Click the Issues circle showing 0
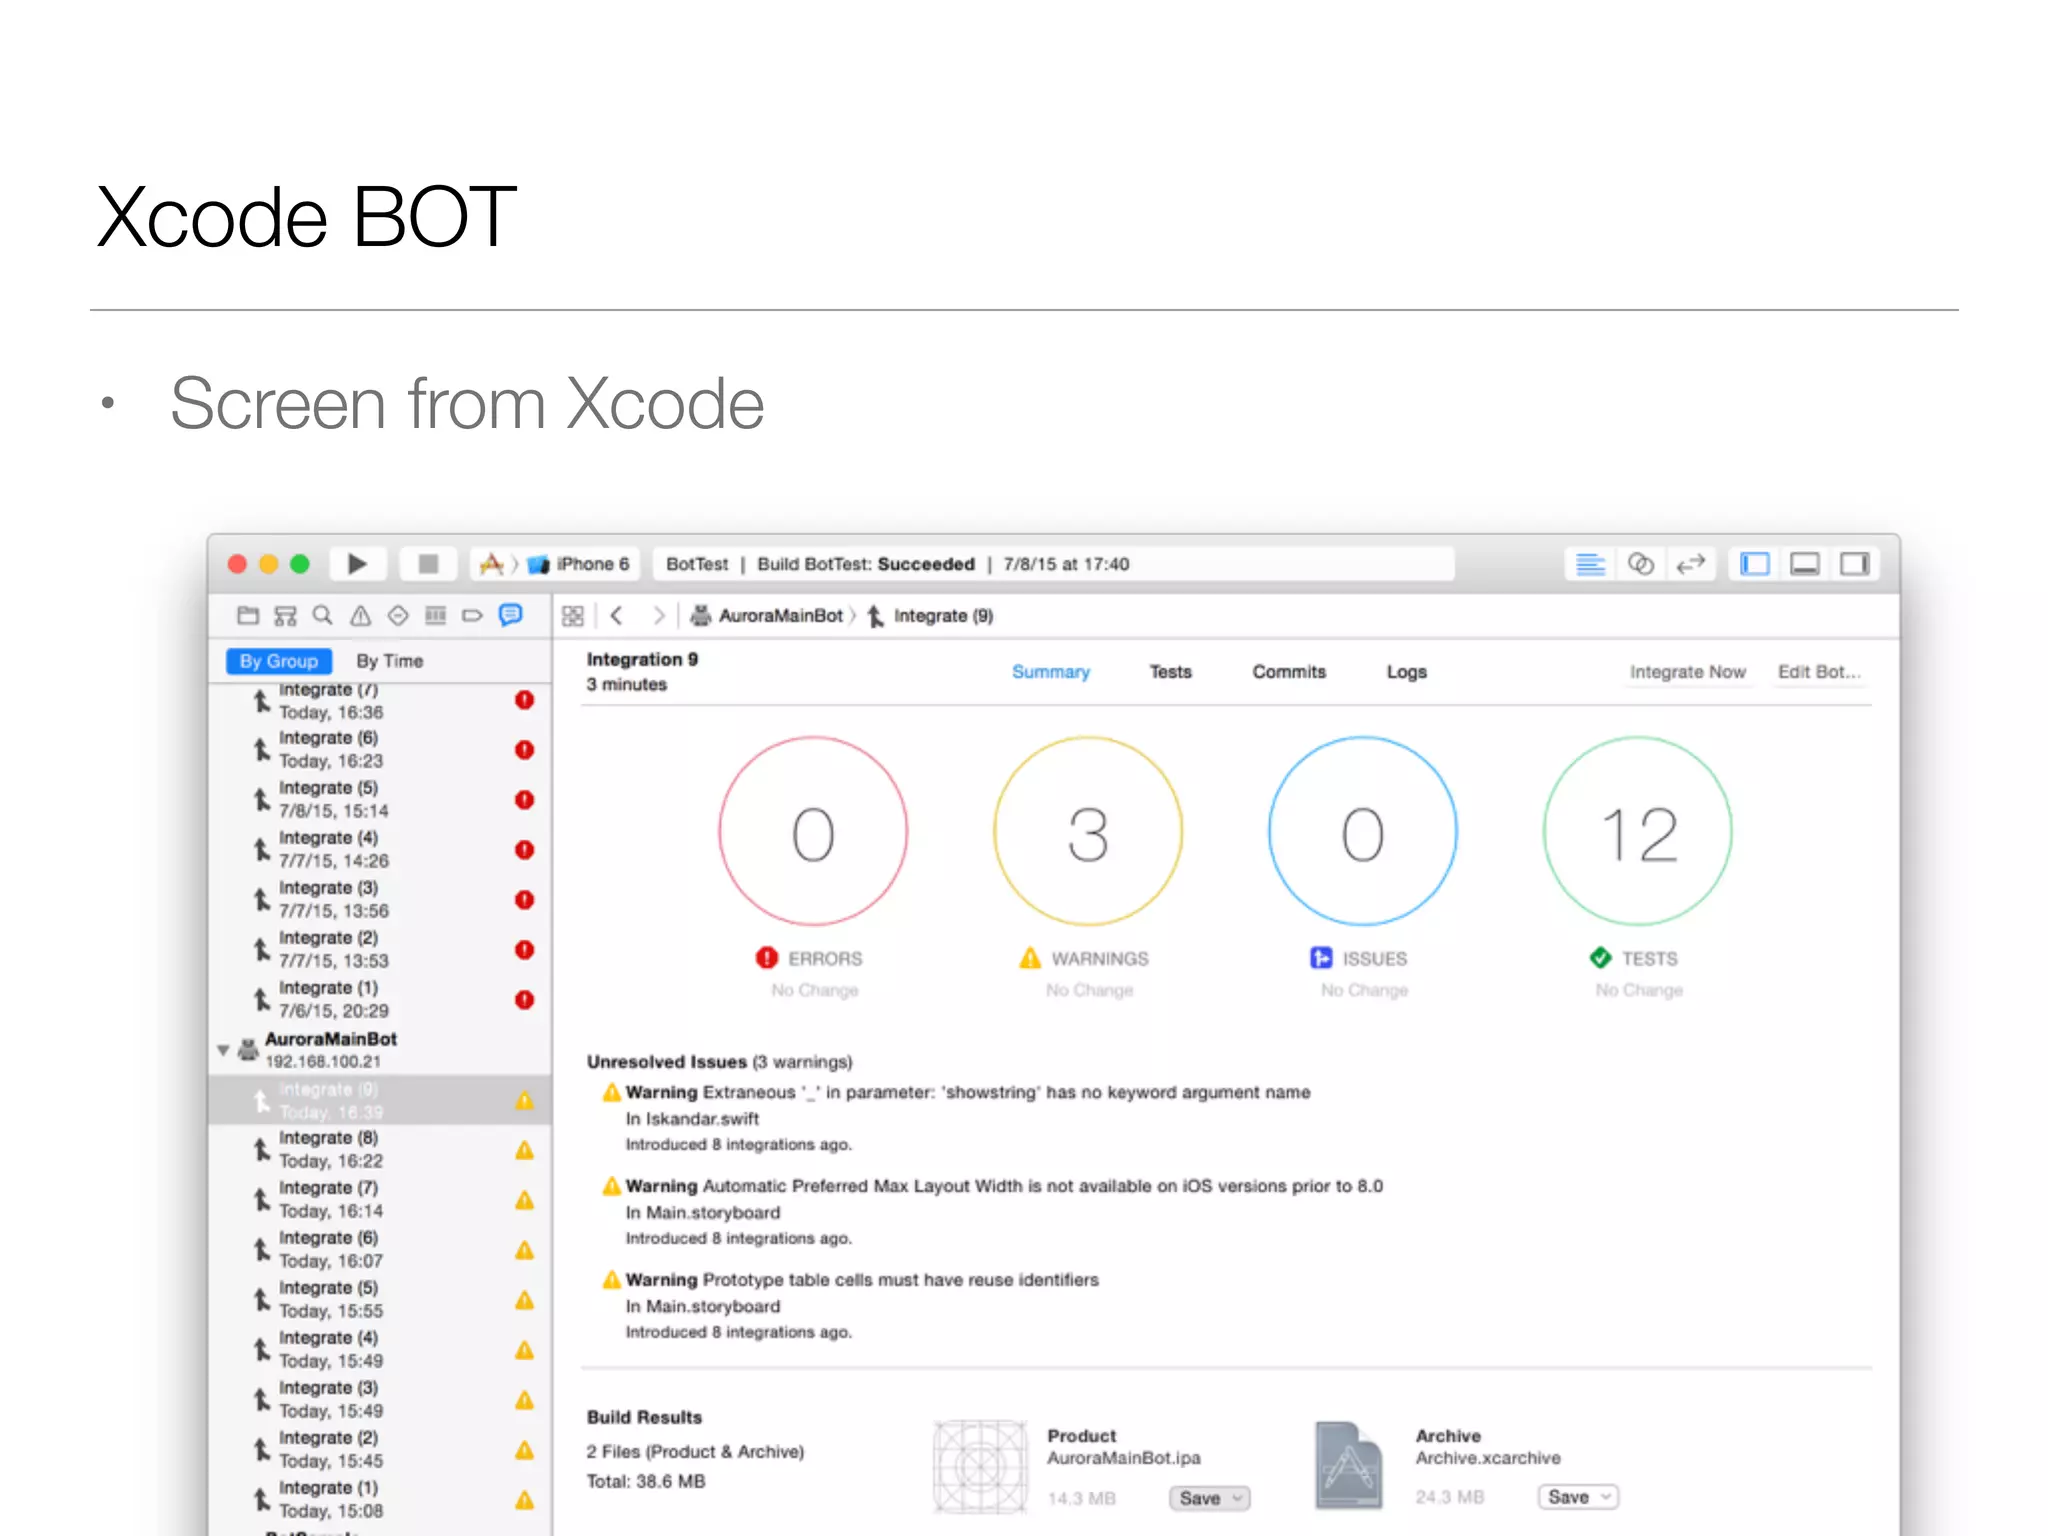The image size is (2048, 1536). pyautogui.click(x=1363, y=832)
